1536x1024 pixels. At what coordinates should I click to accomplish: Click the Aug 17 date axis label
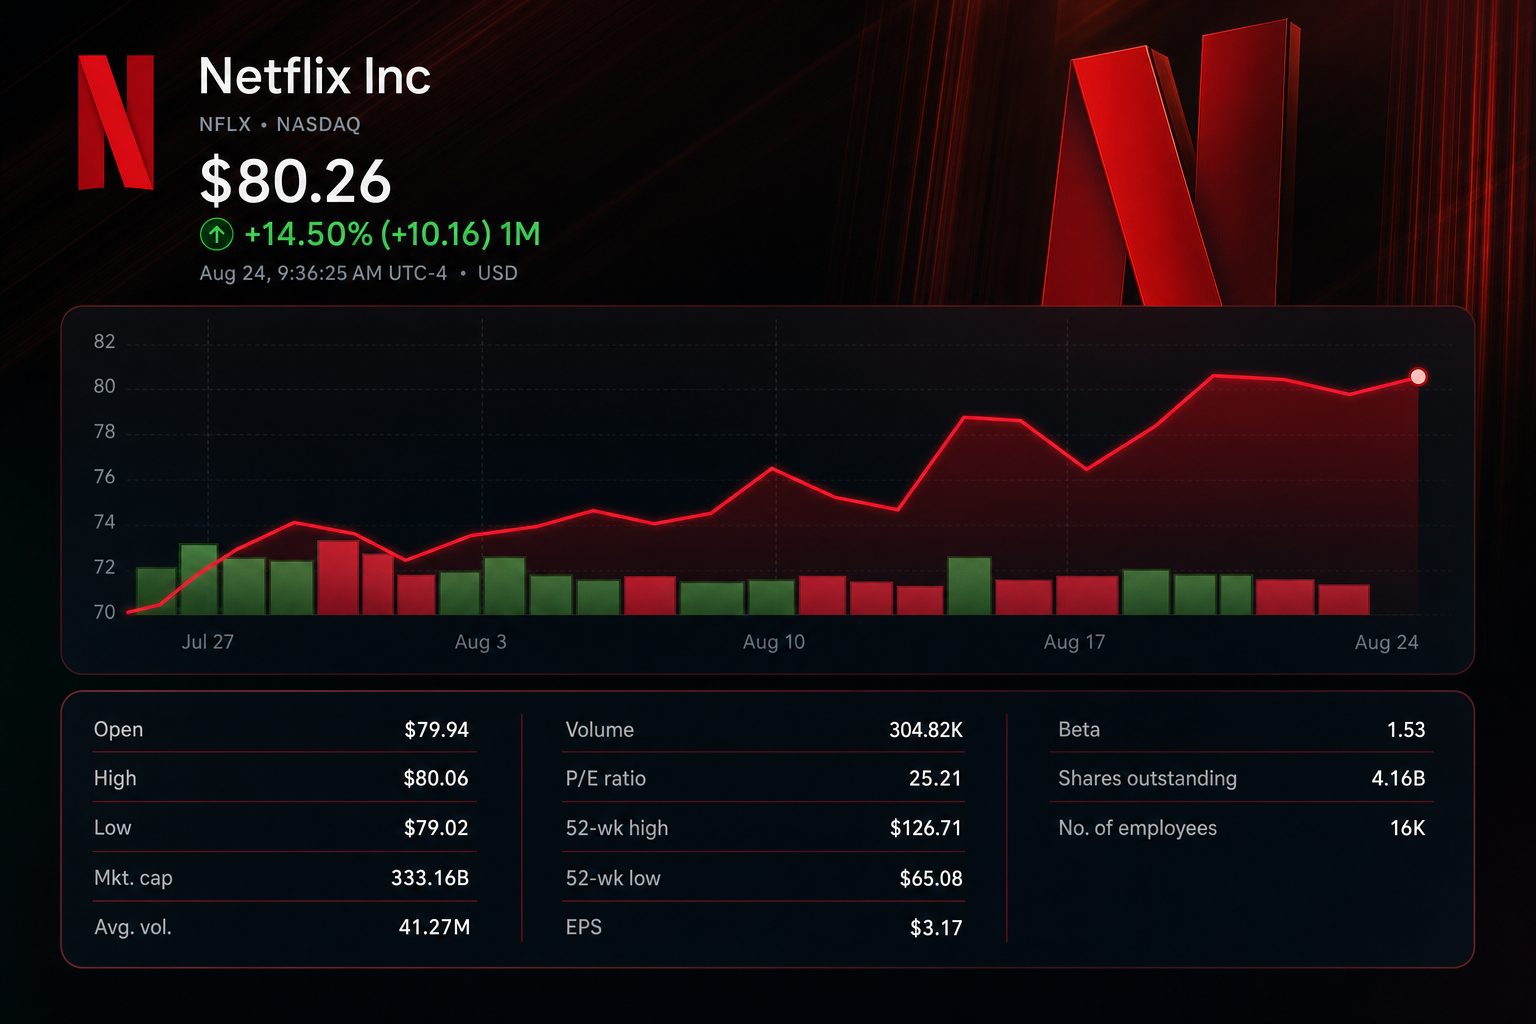coord(1074,642)
